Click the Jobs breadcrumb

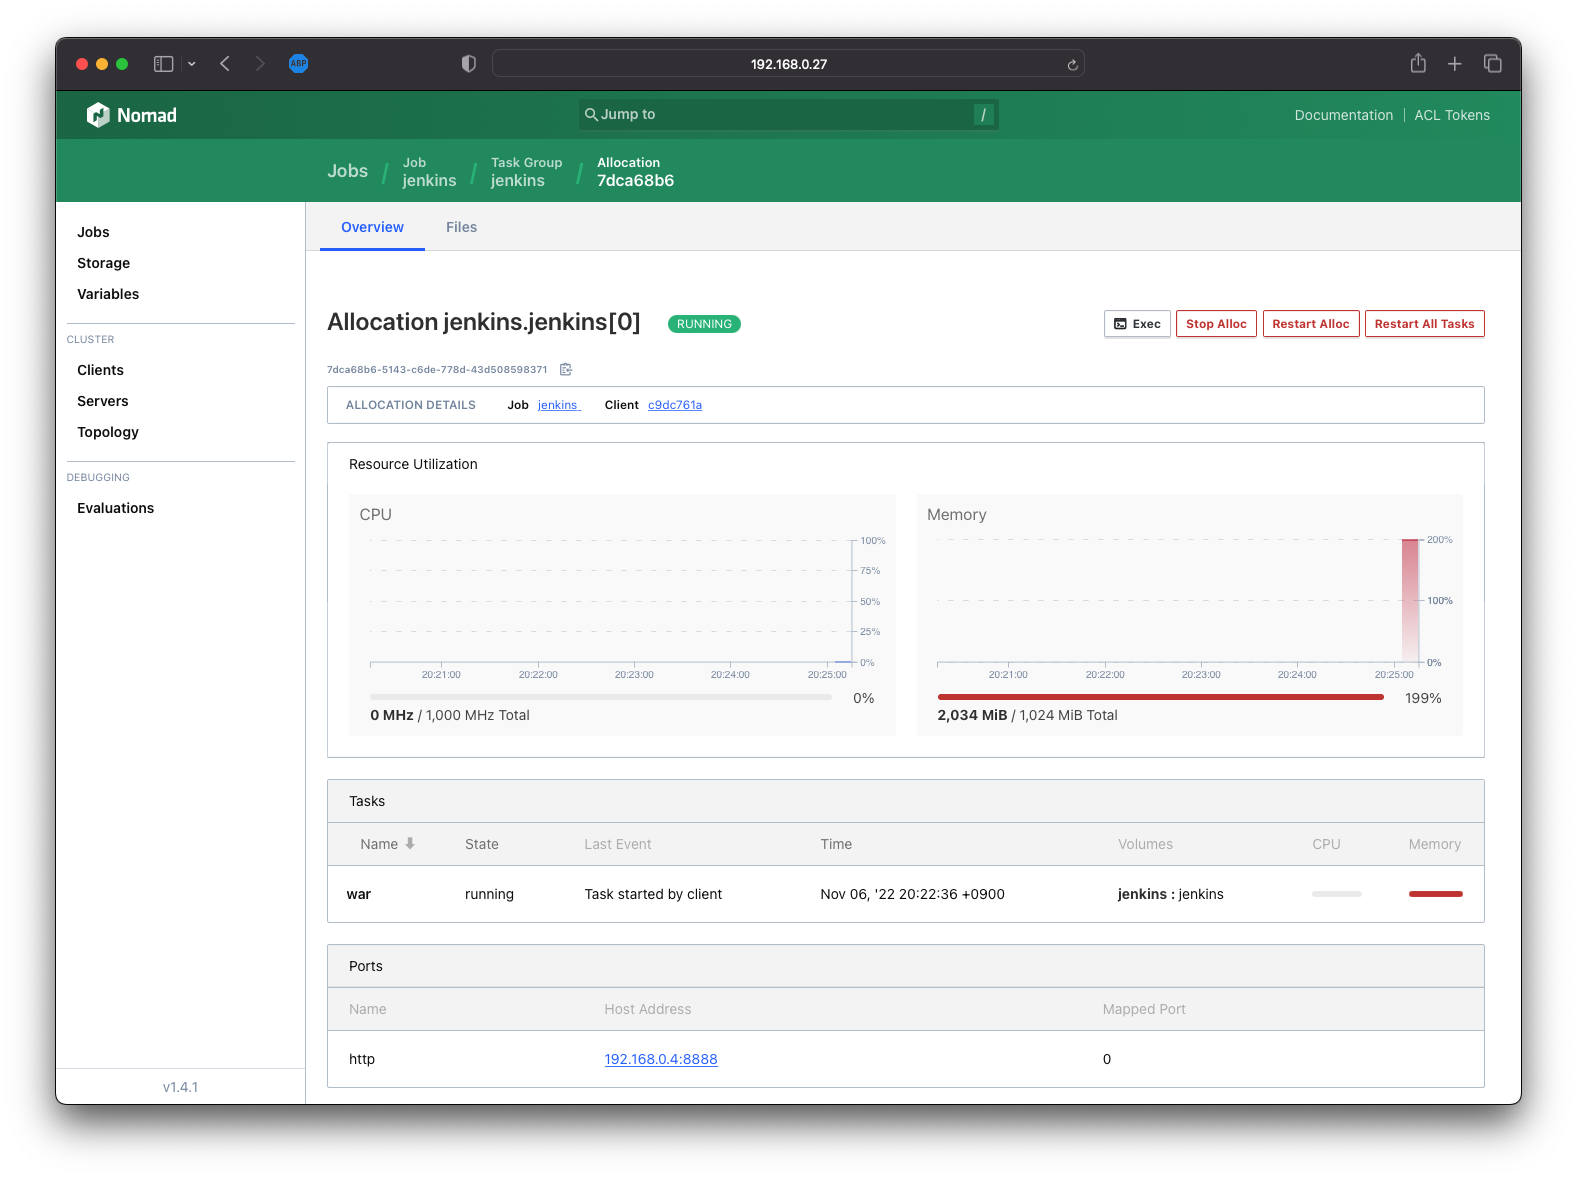click(347, 171)
